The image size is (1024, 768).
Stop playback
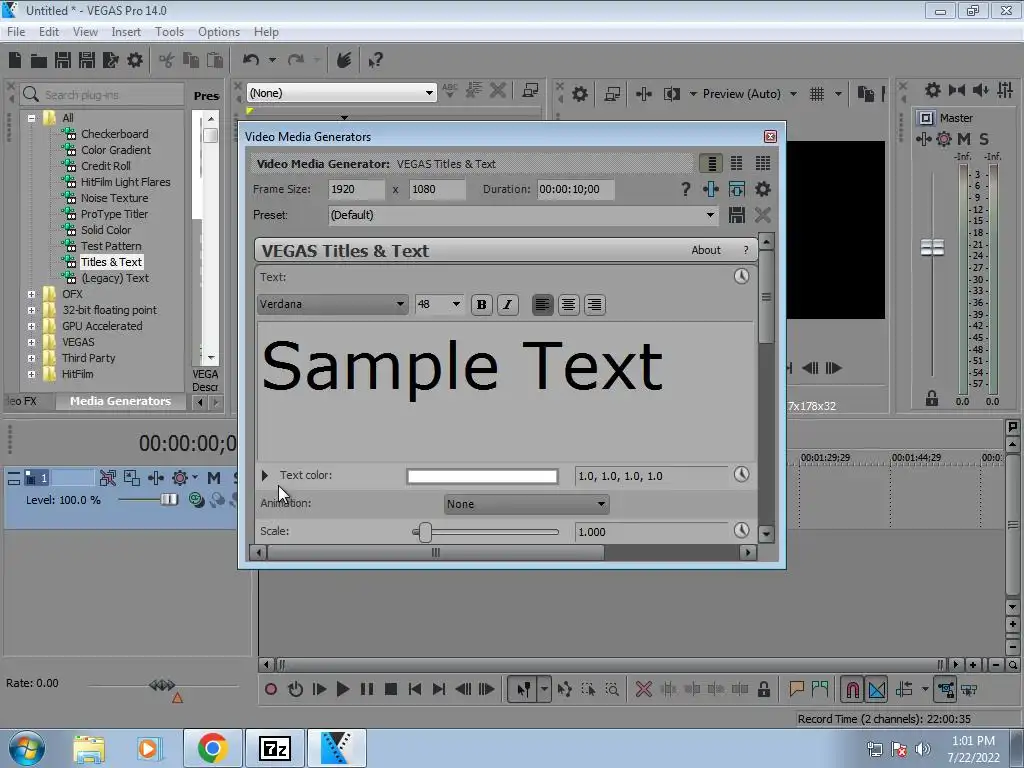tap(391, 689)
